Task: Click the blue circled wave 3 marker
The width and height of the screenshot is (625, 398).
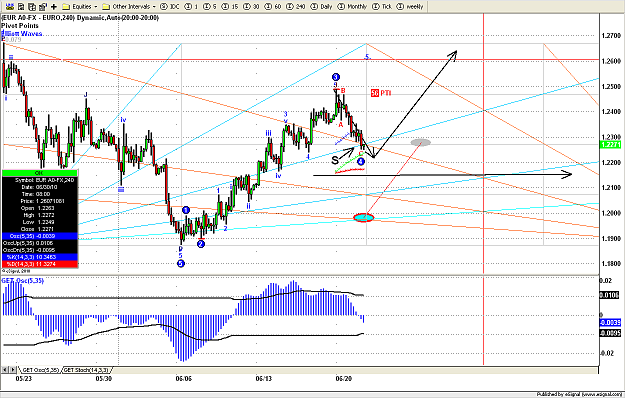Action: point(336,77)
